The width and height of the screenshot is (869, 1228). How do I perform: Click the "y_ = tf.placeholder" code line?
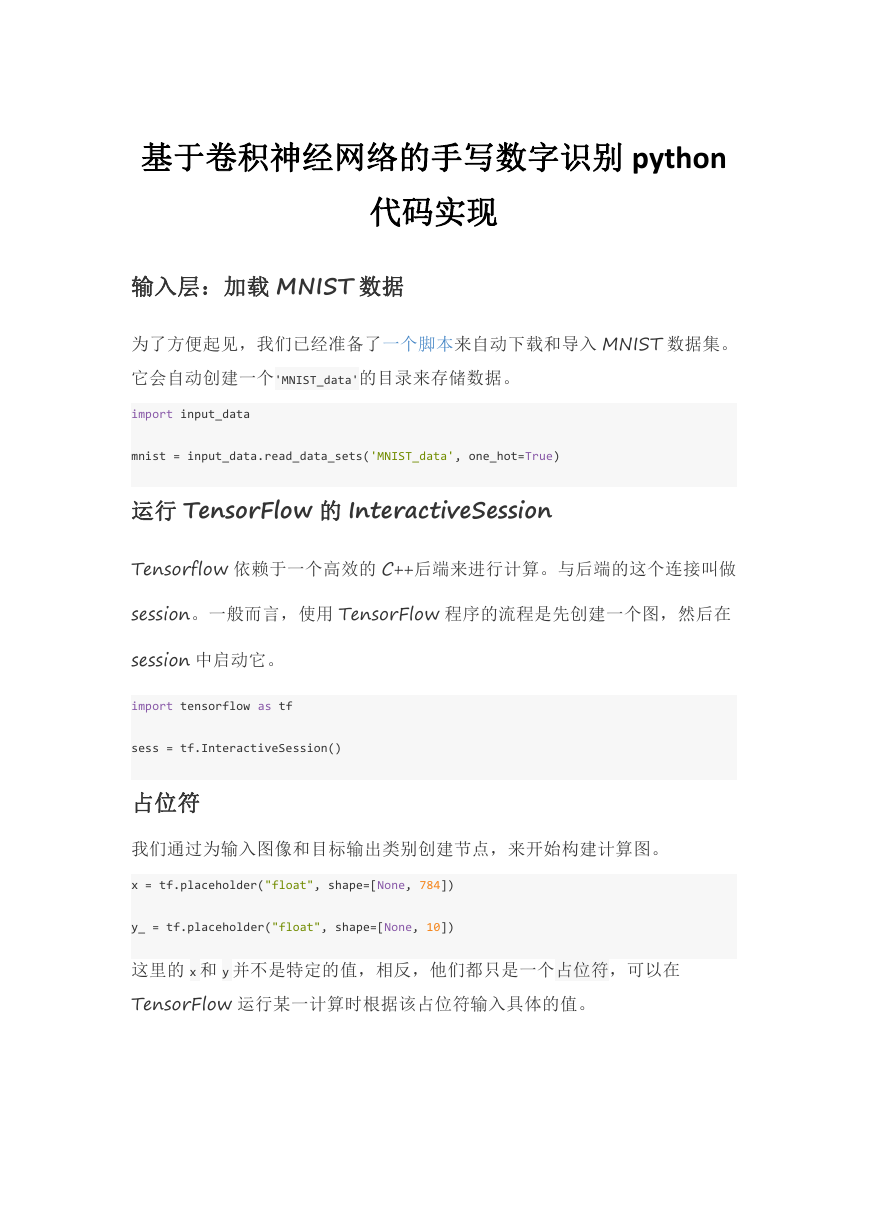293,927
